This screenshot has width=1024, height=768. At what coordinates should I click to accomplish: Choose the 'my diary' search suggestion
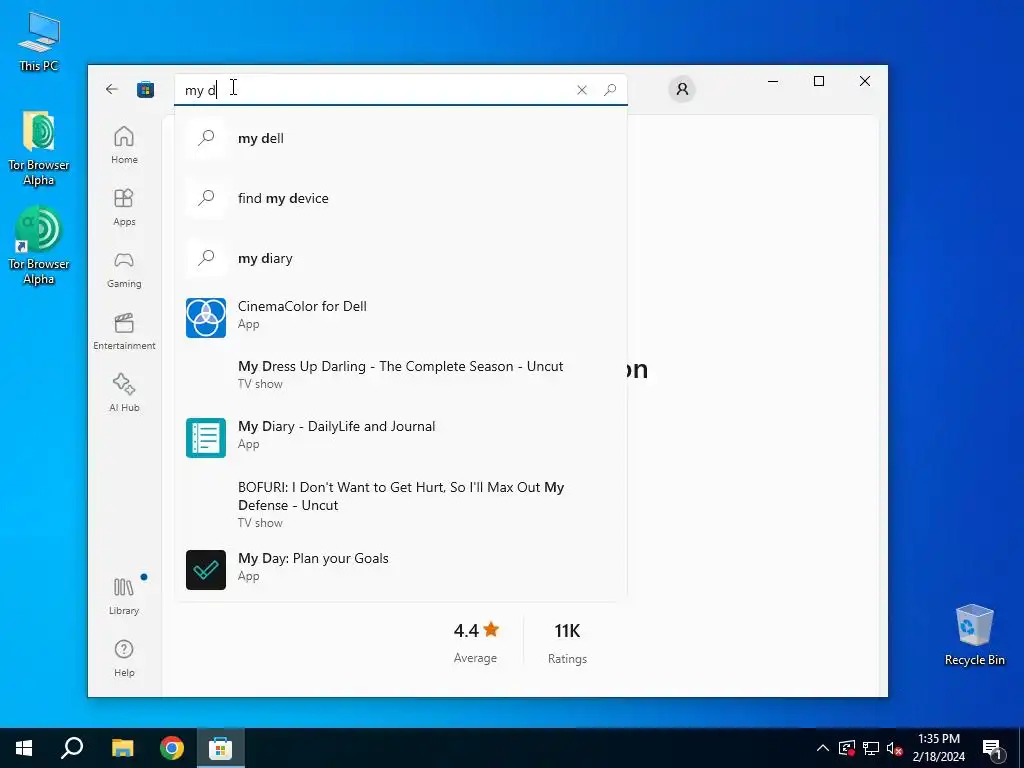tap(401, 258)
